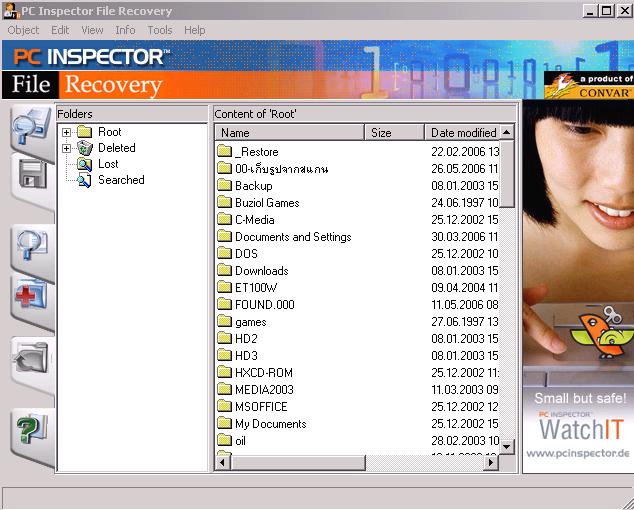The image size is (634, 510).
Task: Click the date '22.02.2006' for _Restore
Action: pyautogui.click(x=458, y=152)
